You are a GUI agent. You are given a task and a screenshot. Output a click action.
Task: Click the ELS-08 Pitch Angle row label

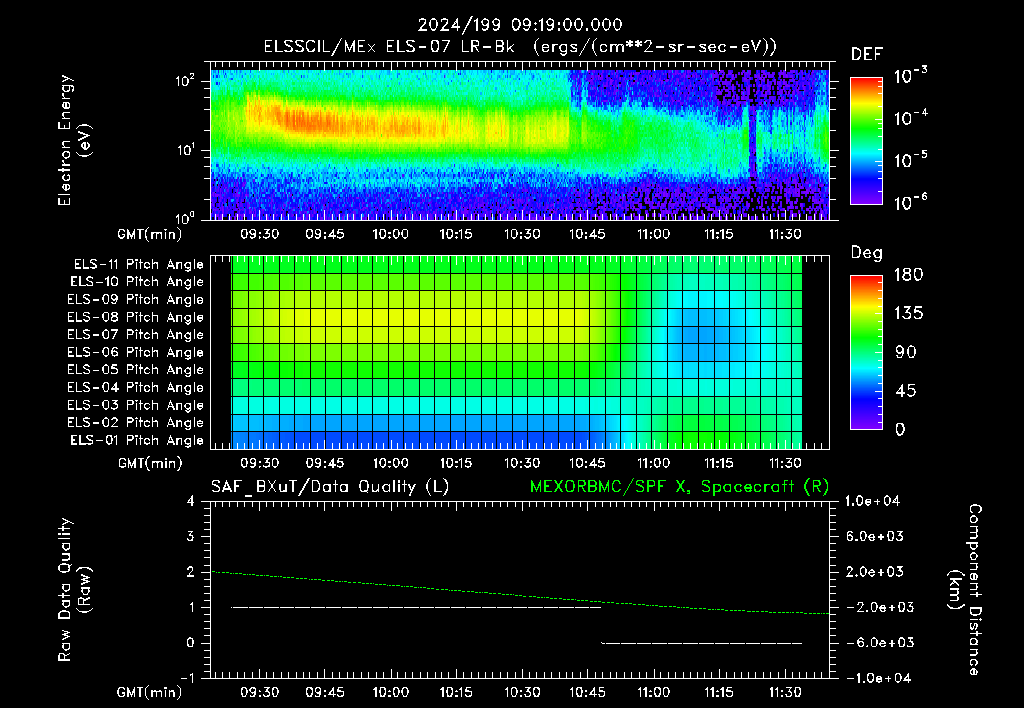tap(136, 317)
